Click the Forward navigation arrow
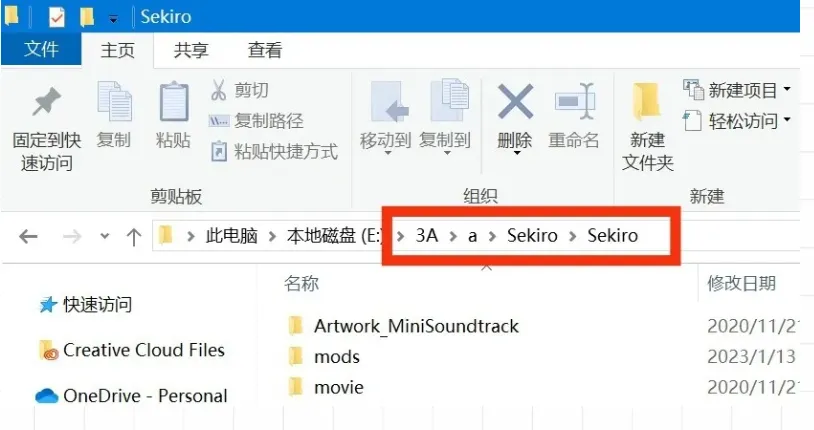The image size is (814, 430). pos(72,237)
